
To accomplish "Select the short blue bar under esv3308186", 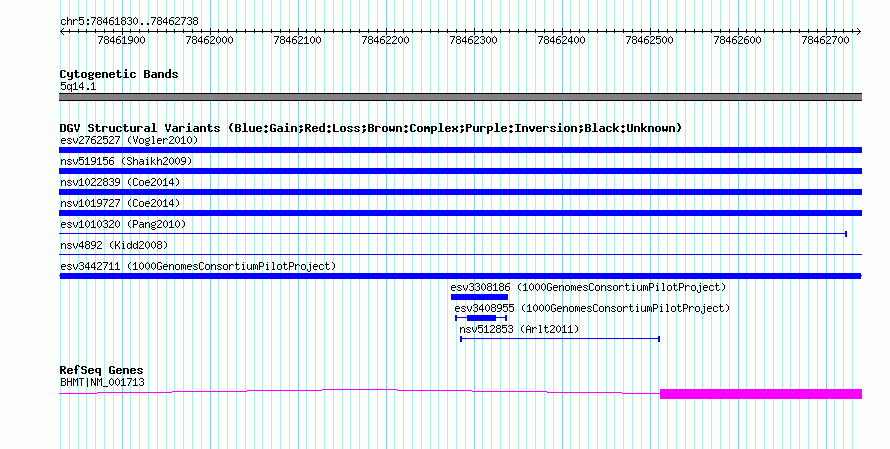I will pos(480,297).
